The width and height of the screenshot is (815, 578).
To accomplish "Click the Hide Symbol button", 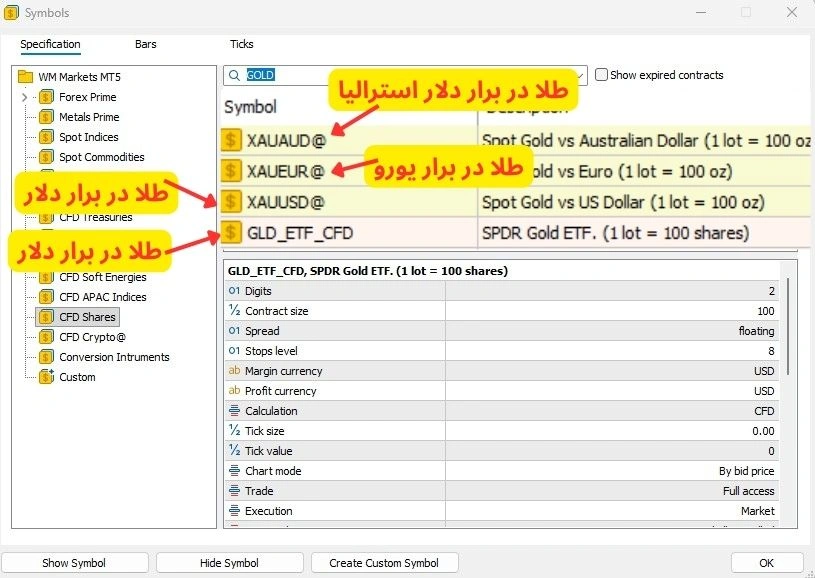I will pyautogui.click(x=229, y=563).
